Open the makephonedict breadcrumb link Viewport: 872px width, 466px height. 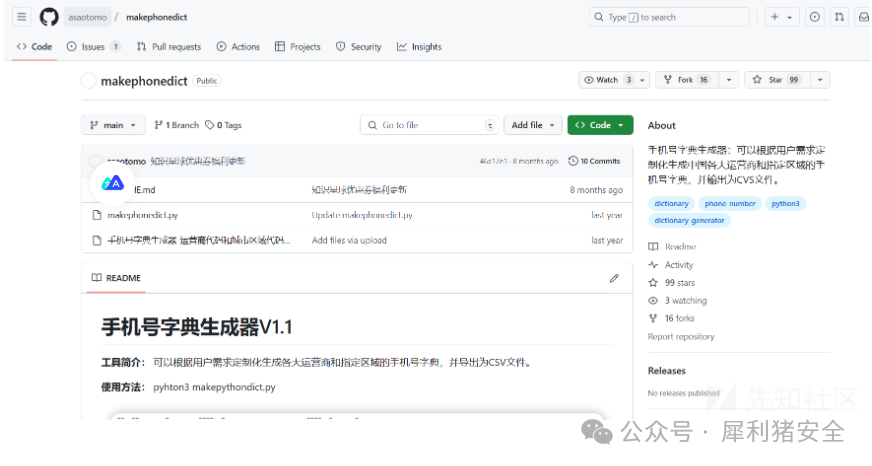(x=156, y=17)
